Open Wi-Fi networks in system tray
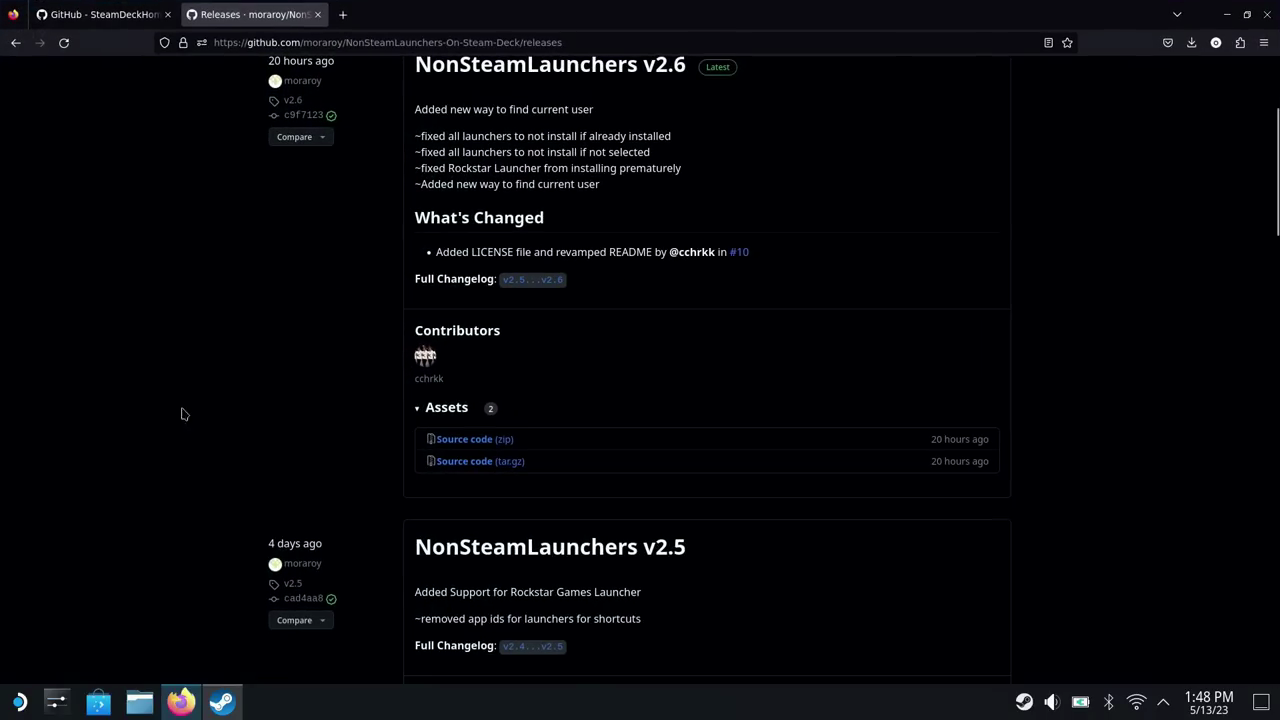The width and height of the screenshot is (1280, 720). click(x=1136, y=702)
